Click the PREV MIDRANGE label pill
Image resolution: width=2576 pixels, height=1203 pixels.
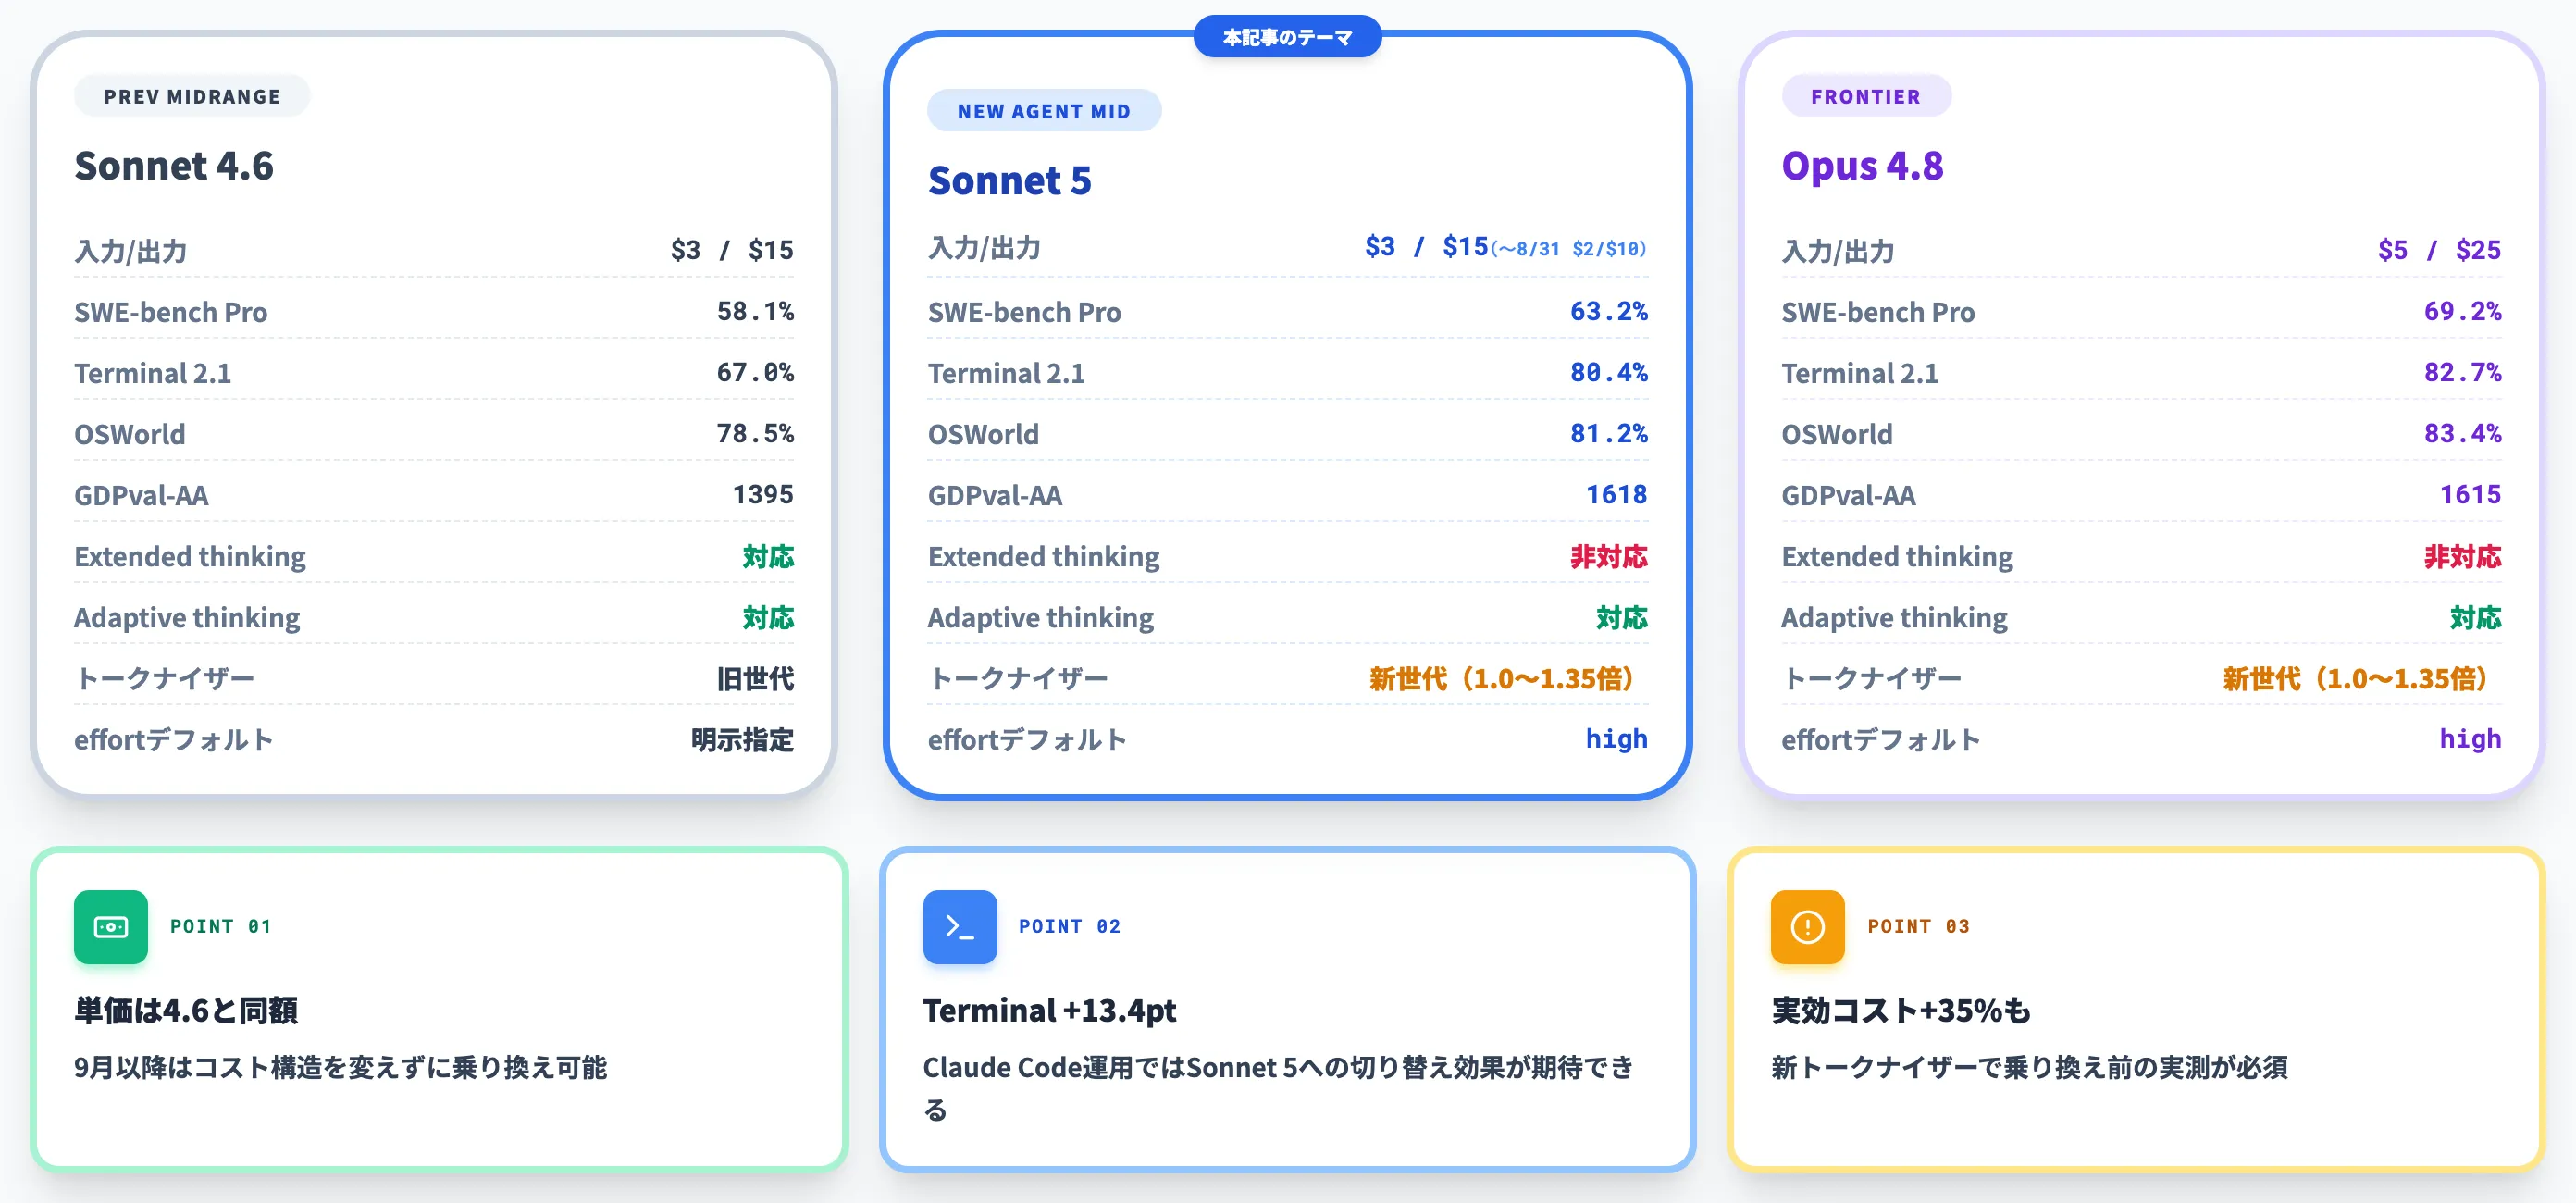click(x=192, y=96)
